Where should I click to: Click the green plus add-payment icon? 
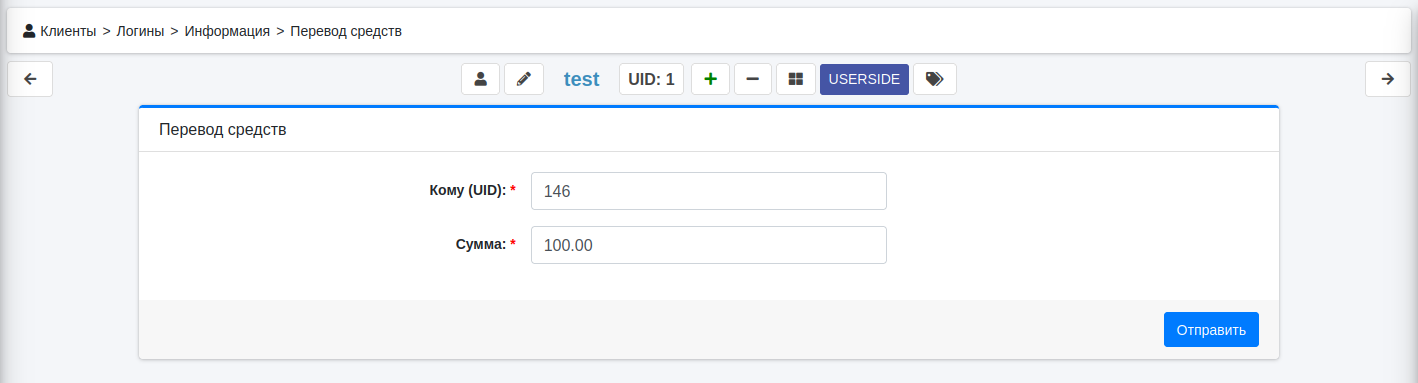710,79
